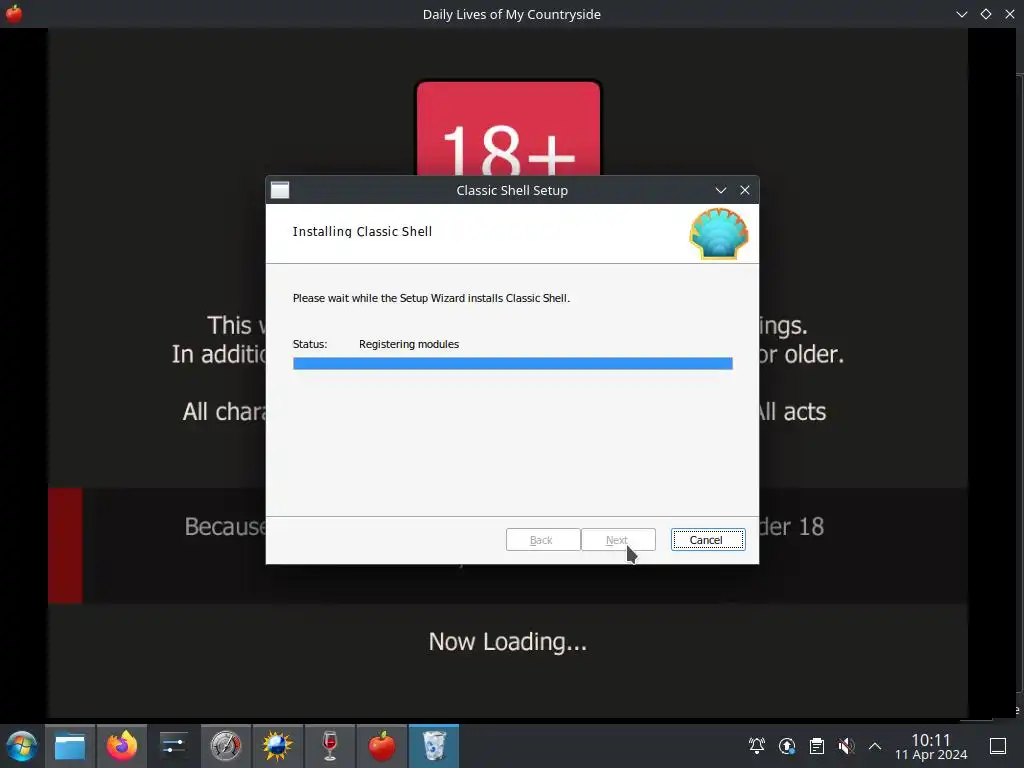Click the disabled Back button in setup
The image size is (1024, 768).
click(543, 539)
